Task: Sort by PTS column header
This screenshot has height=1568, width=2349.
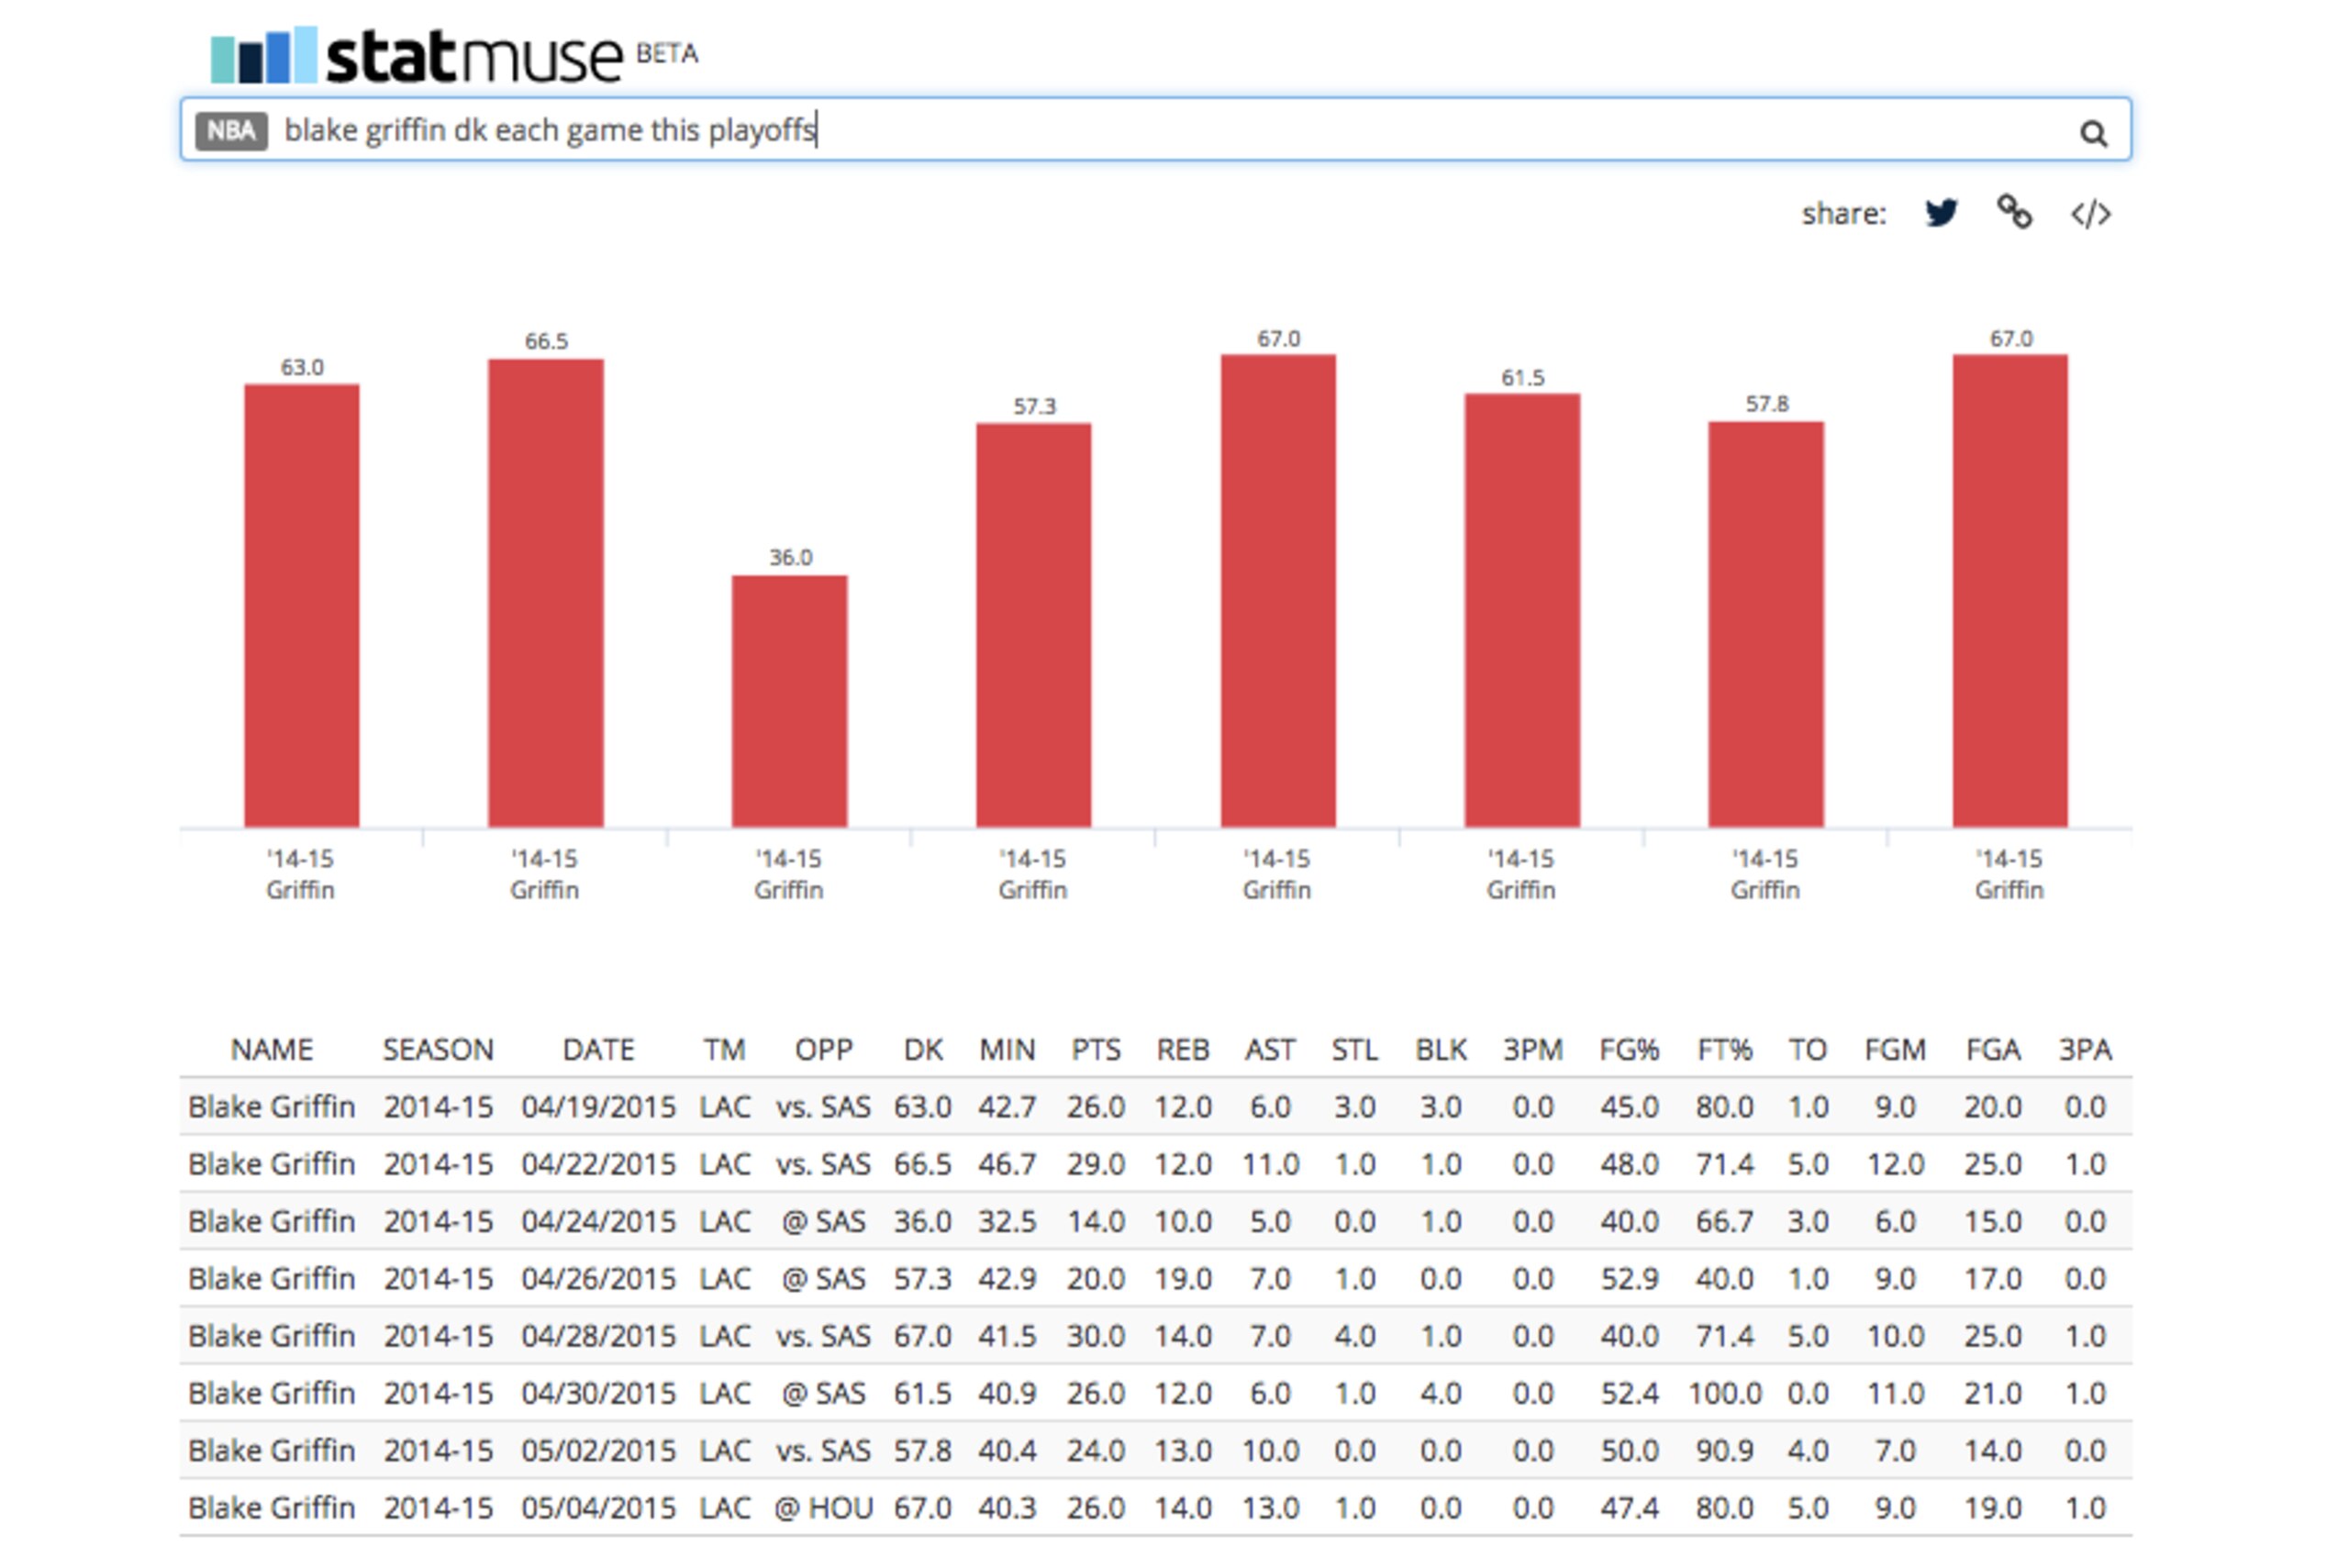Action: point(1096,1049)
